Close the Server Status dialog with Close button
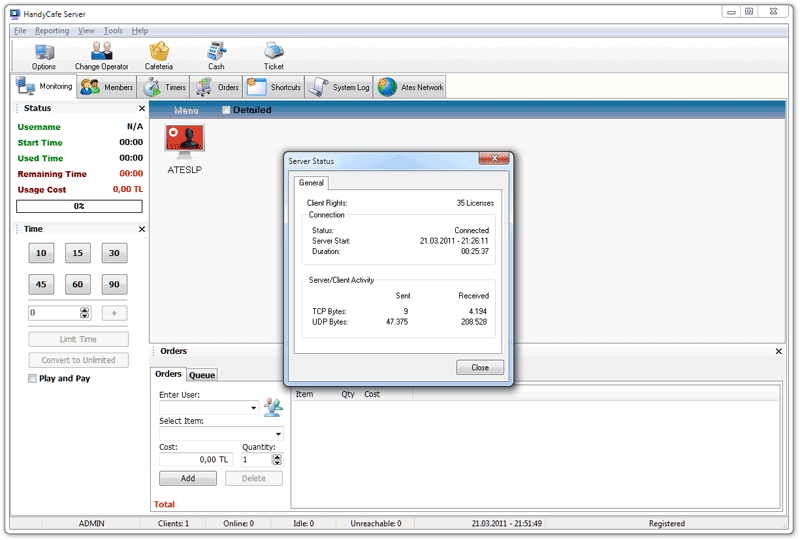This screenshot has height=540, width=800. coord(480,367)
